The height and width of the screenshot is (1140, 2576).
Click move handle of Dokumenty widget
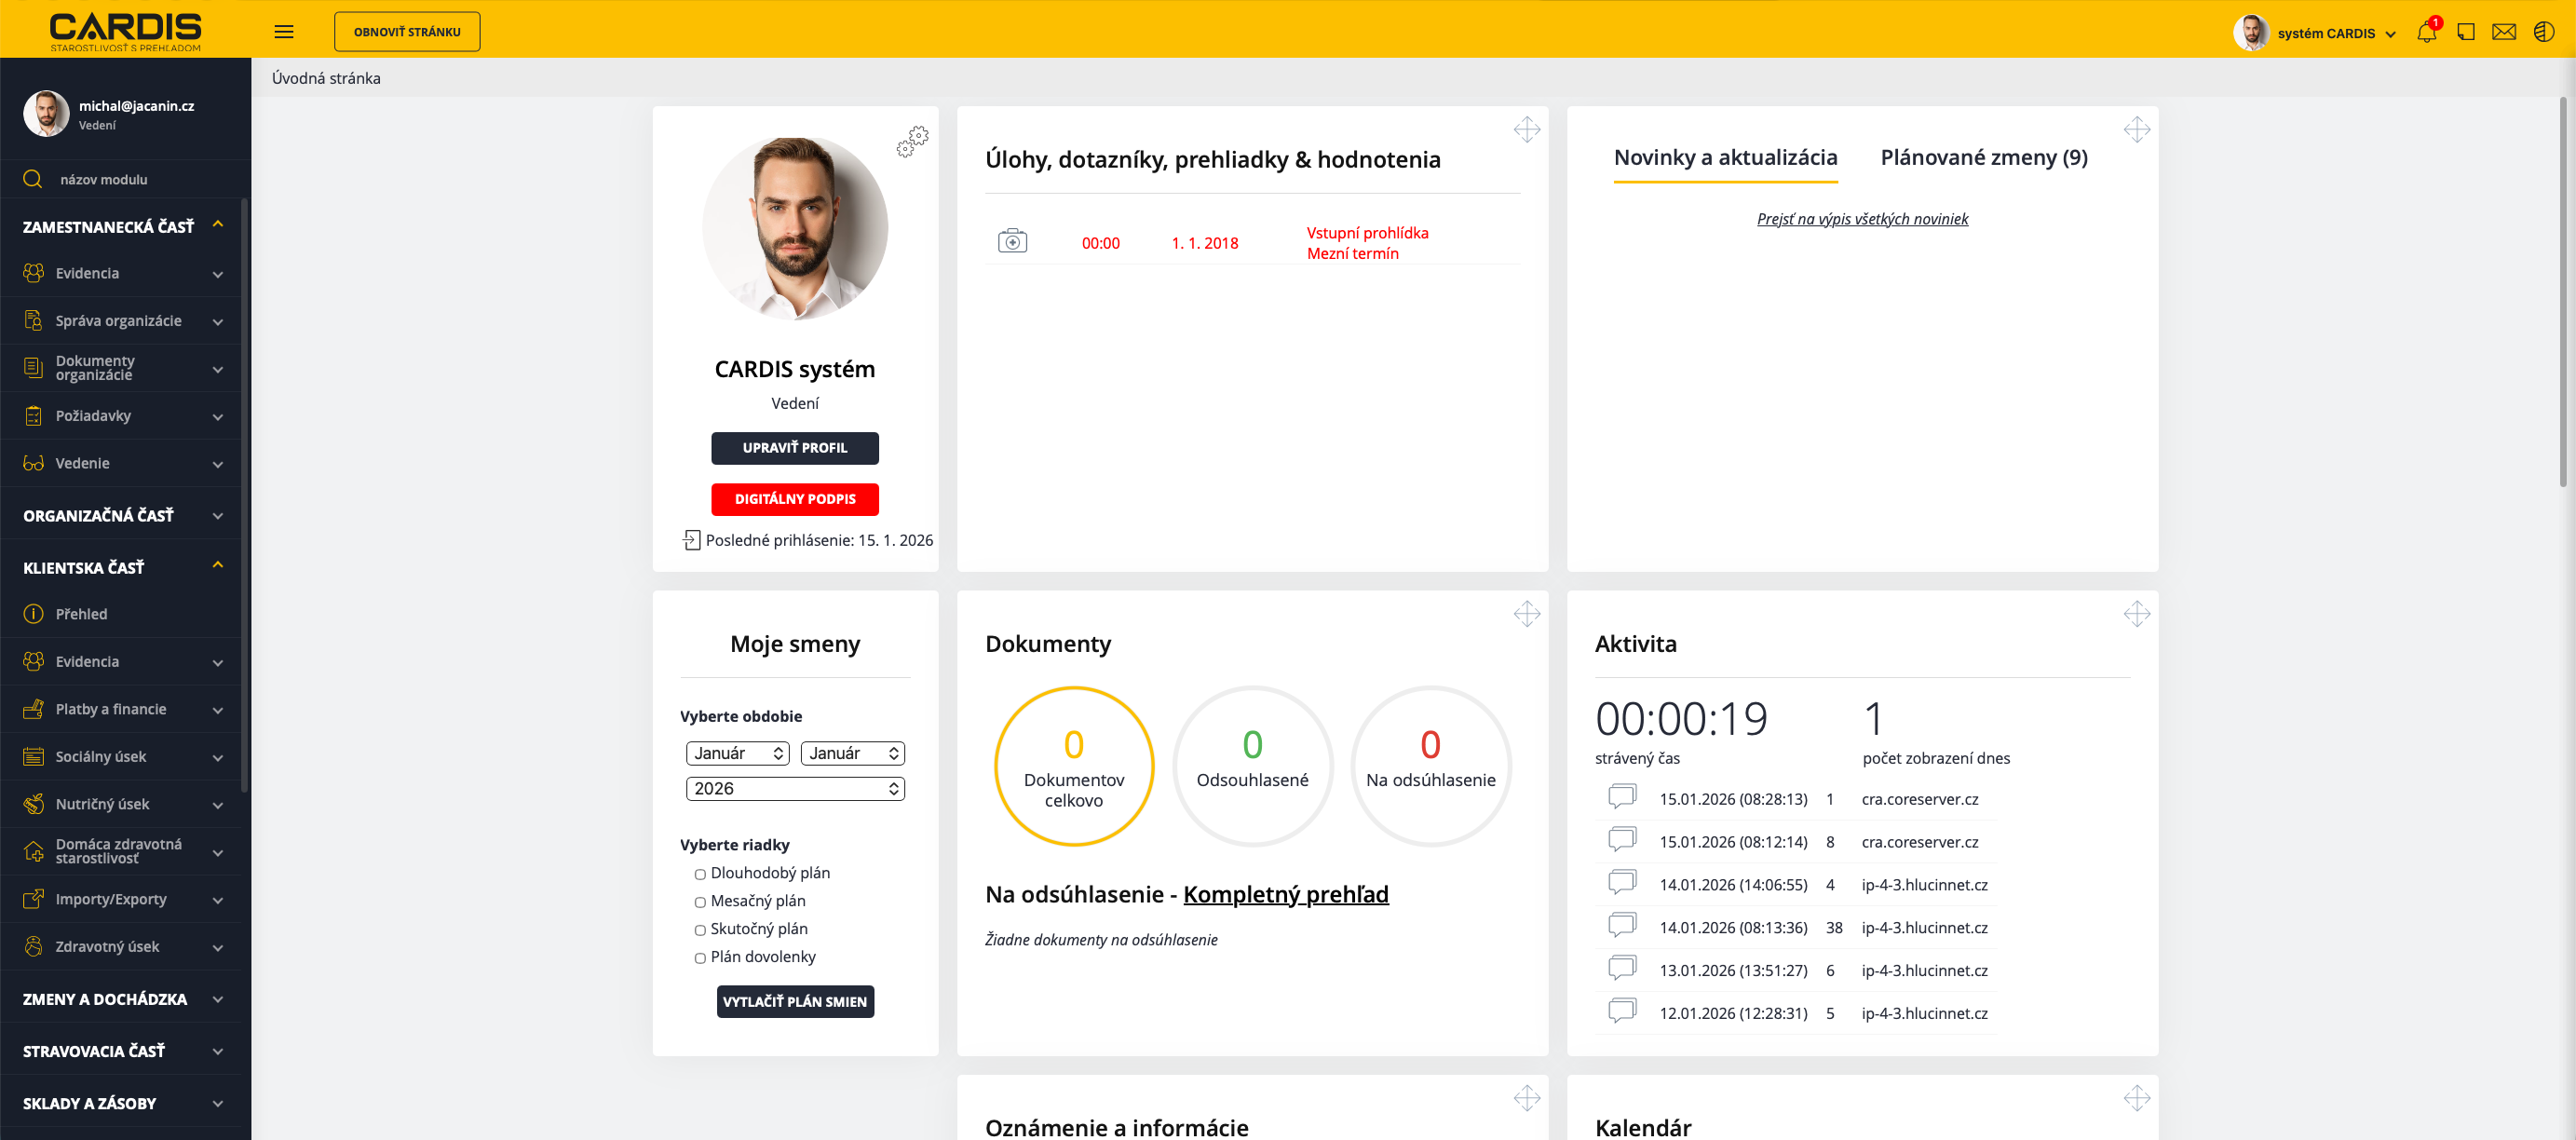1526,614
